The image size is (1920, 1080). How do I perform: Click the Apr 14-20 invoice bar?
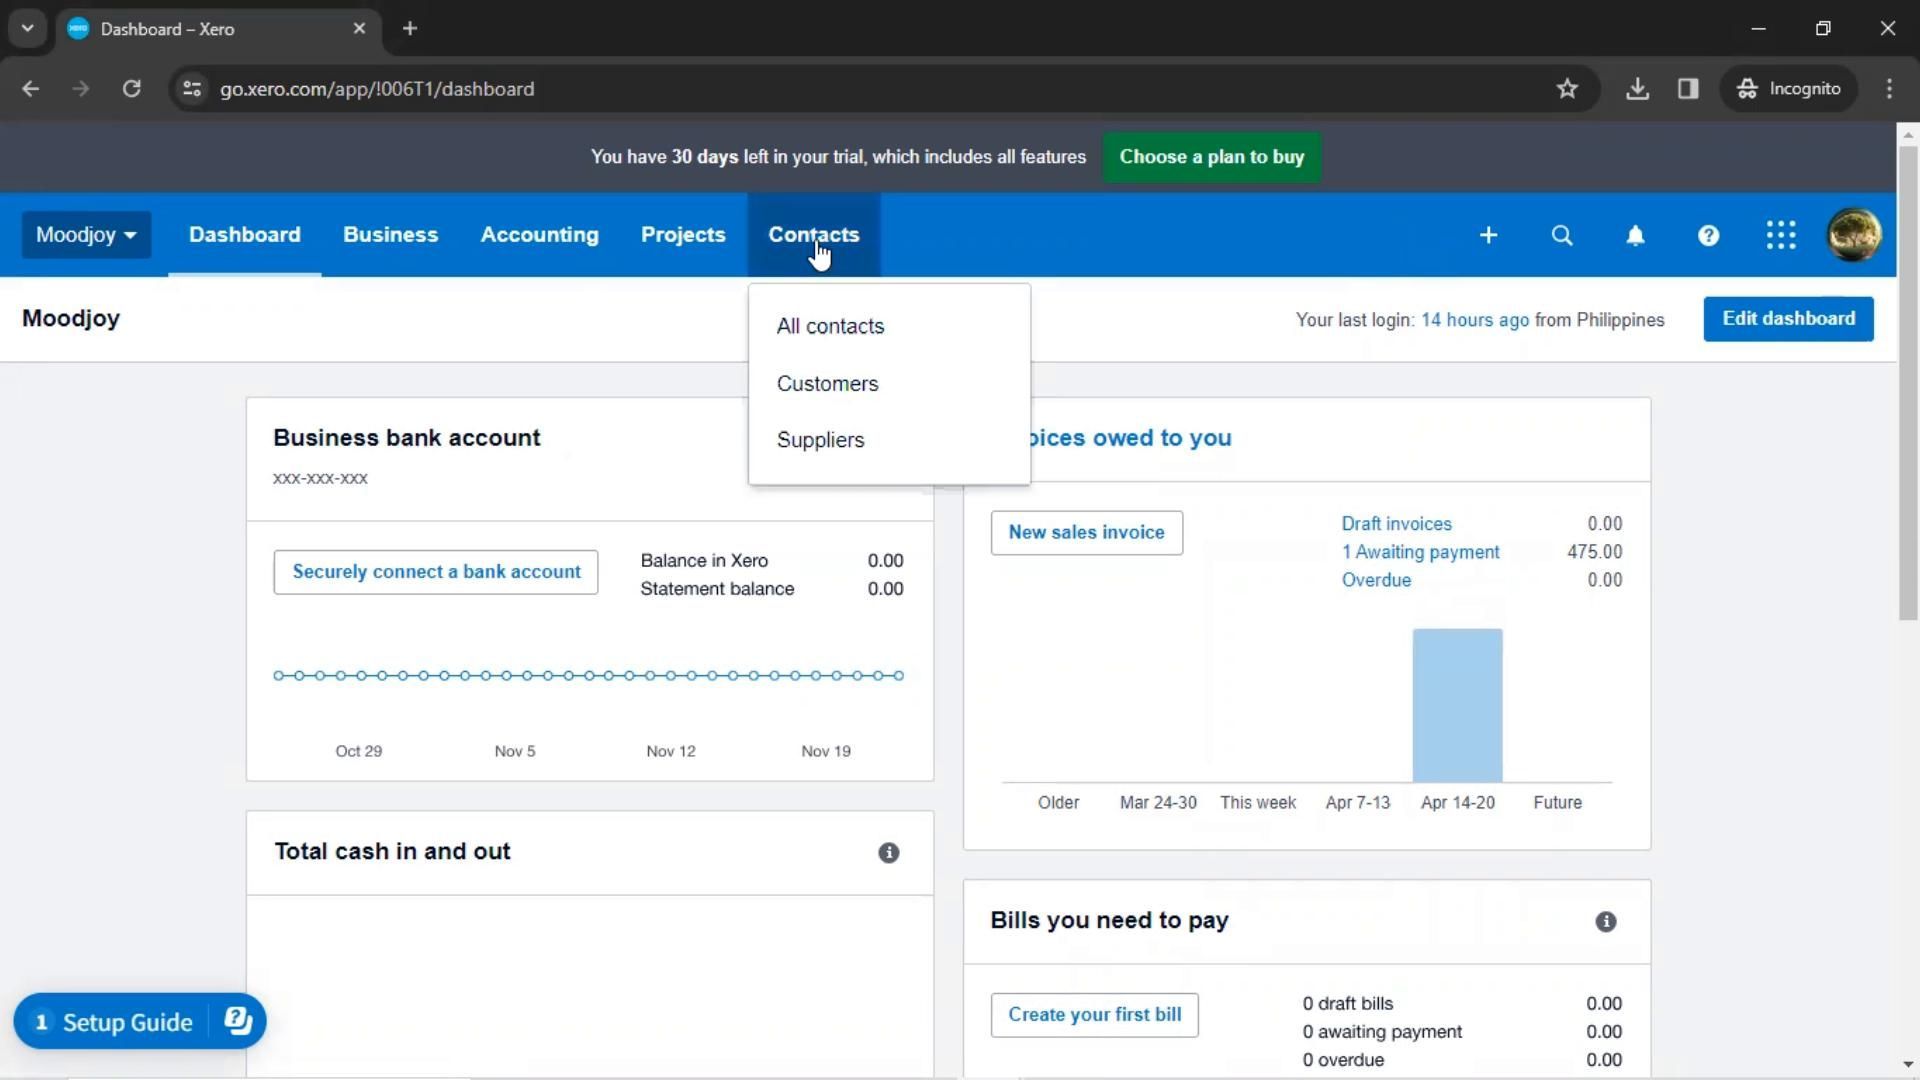point(1457,705)
